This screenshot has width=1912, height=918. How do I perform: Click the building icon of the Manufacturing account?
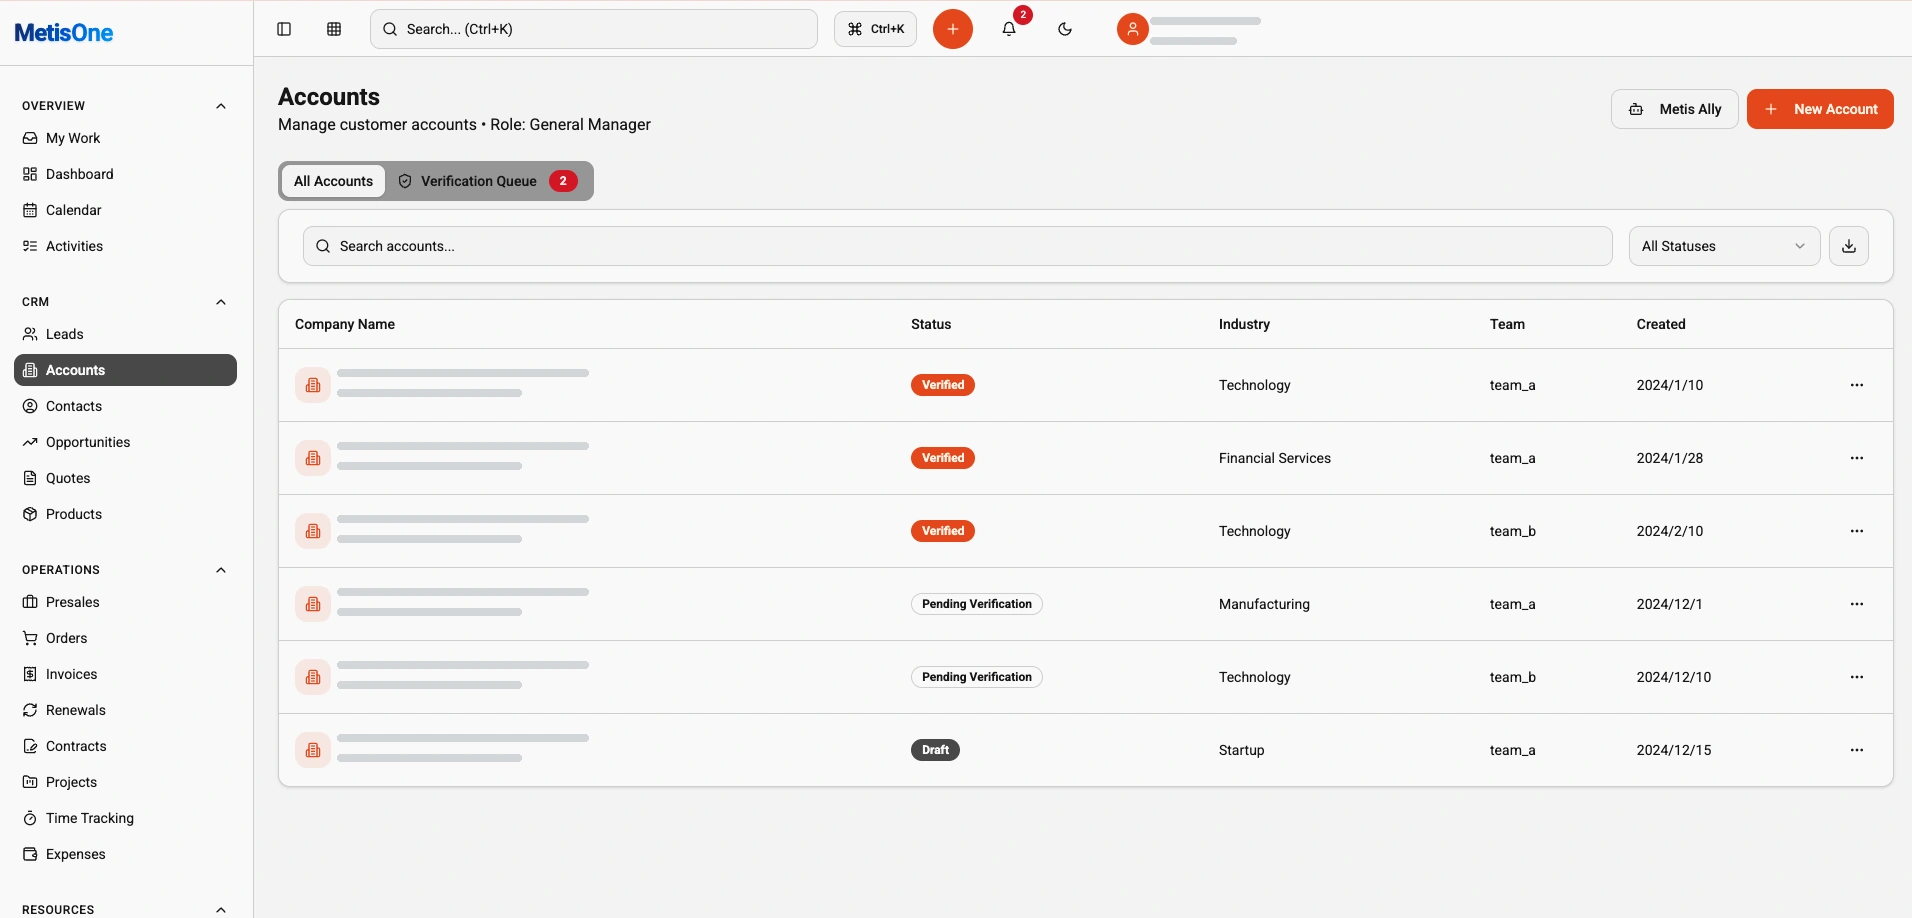313,604
